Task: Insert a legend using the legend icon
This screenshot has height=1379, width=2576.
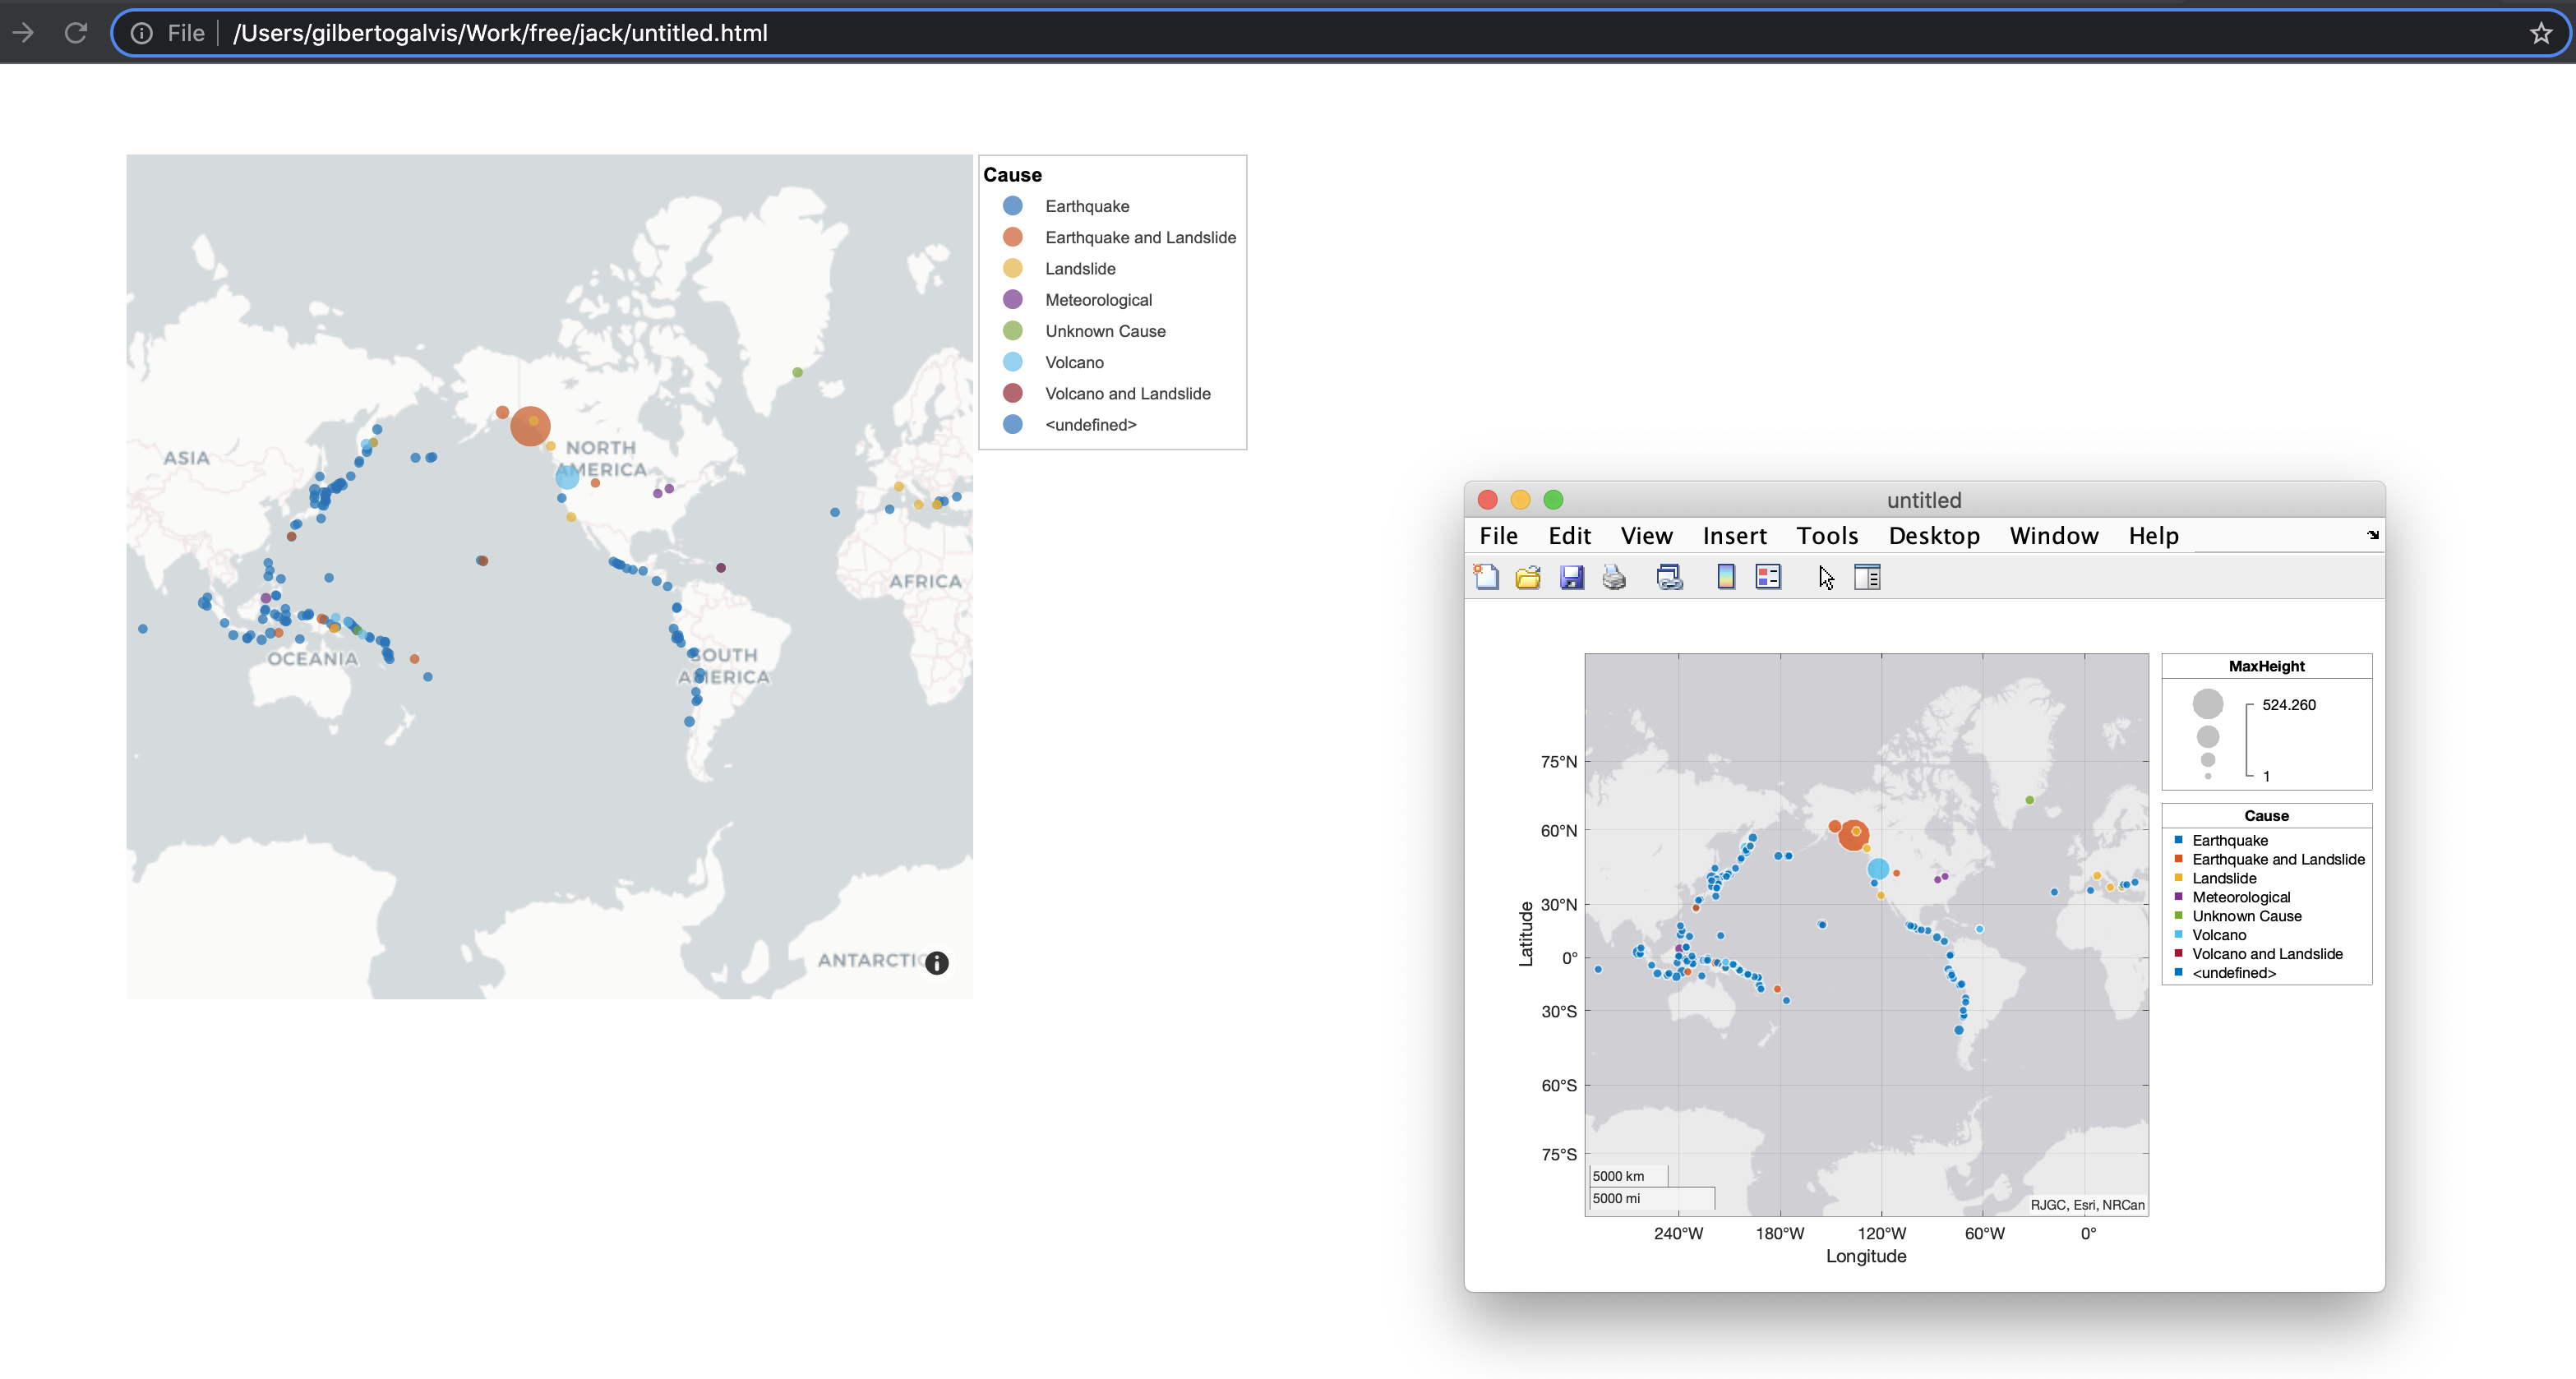Action: (1767, 577)
